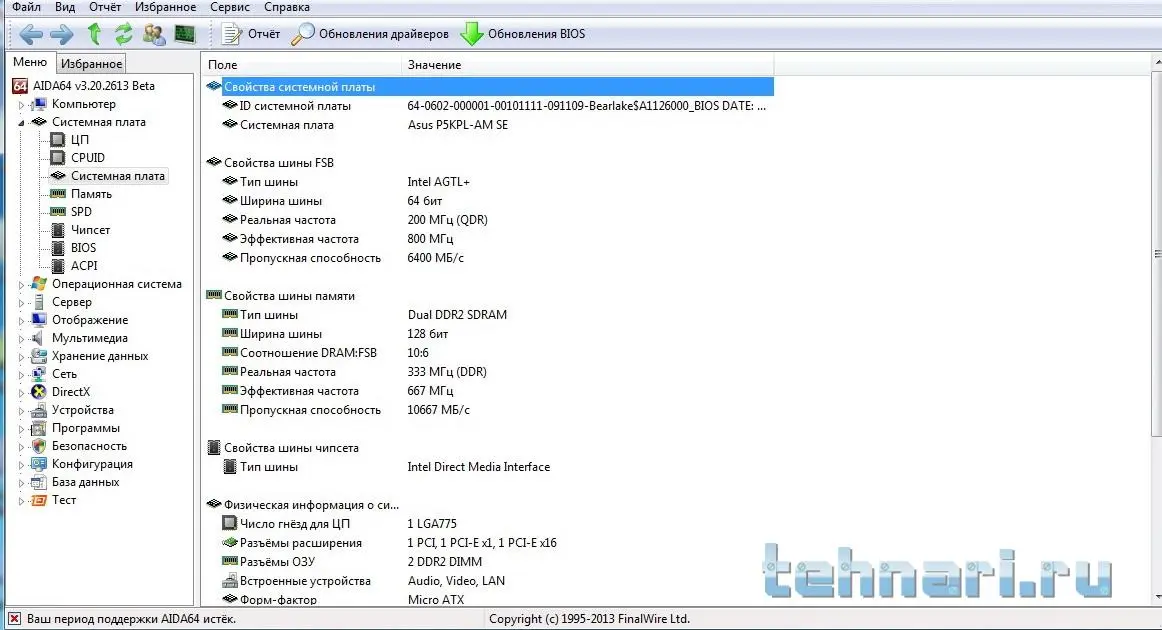Open Обновления драйверов from toolbar
This screenshot has width=1162, height=630.
tap(370, 34)
